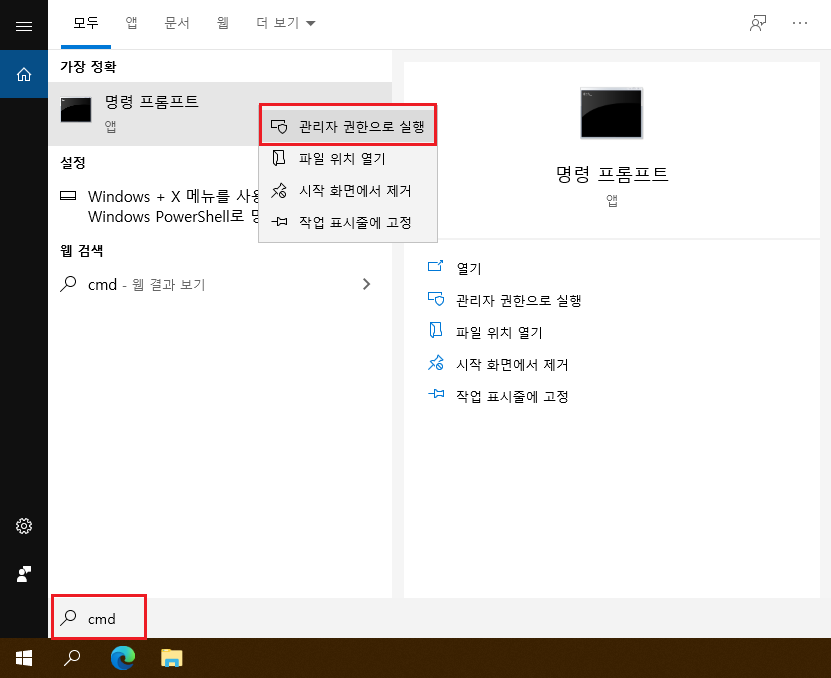Open the Windows Start button
The height and width of the screenshot is (678, 831).
24,658
